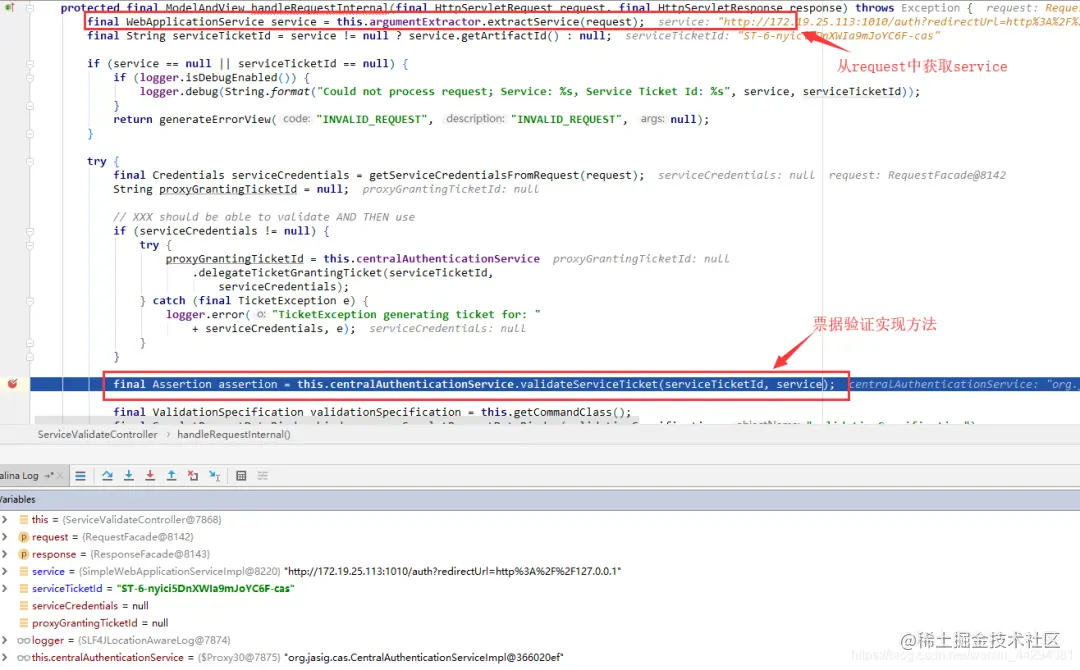Collapse the 'if (service == null' code block
This screenshot has height=670, width=1080.
pos(30,64)
